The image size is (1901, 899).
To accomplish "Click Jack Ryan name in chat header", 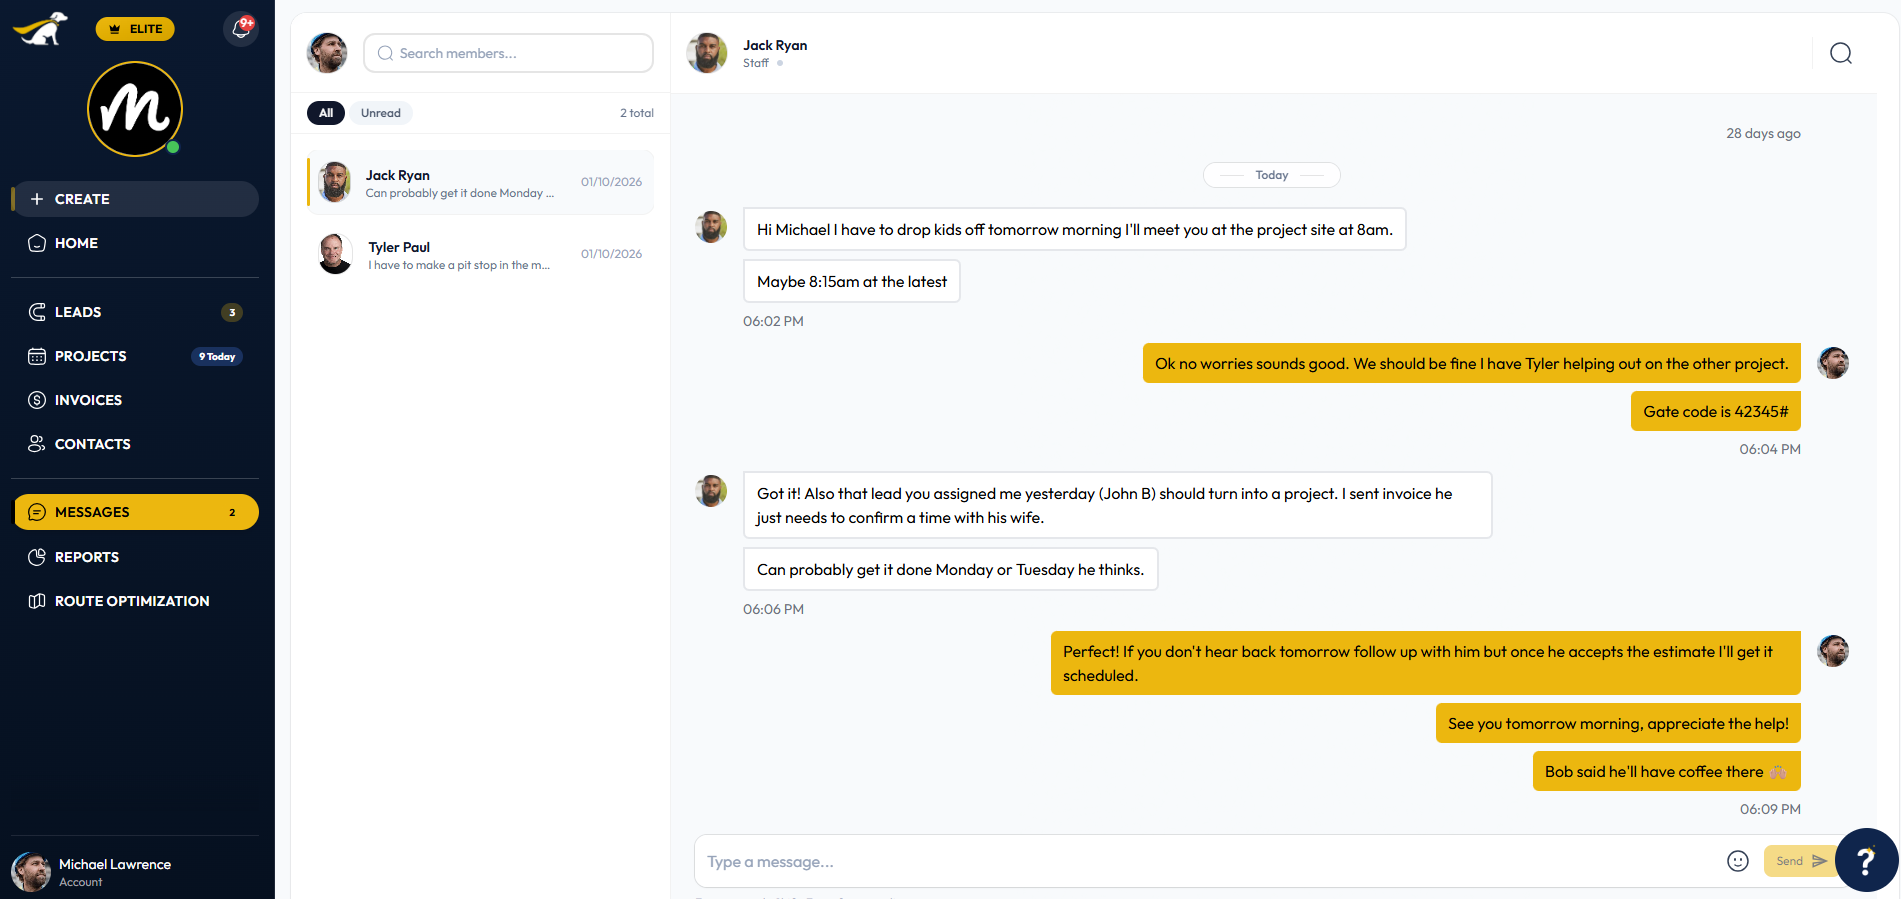I will tap(775, 45).
